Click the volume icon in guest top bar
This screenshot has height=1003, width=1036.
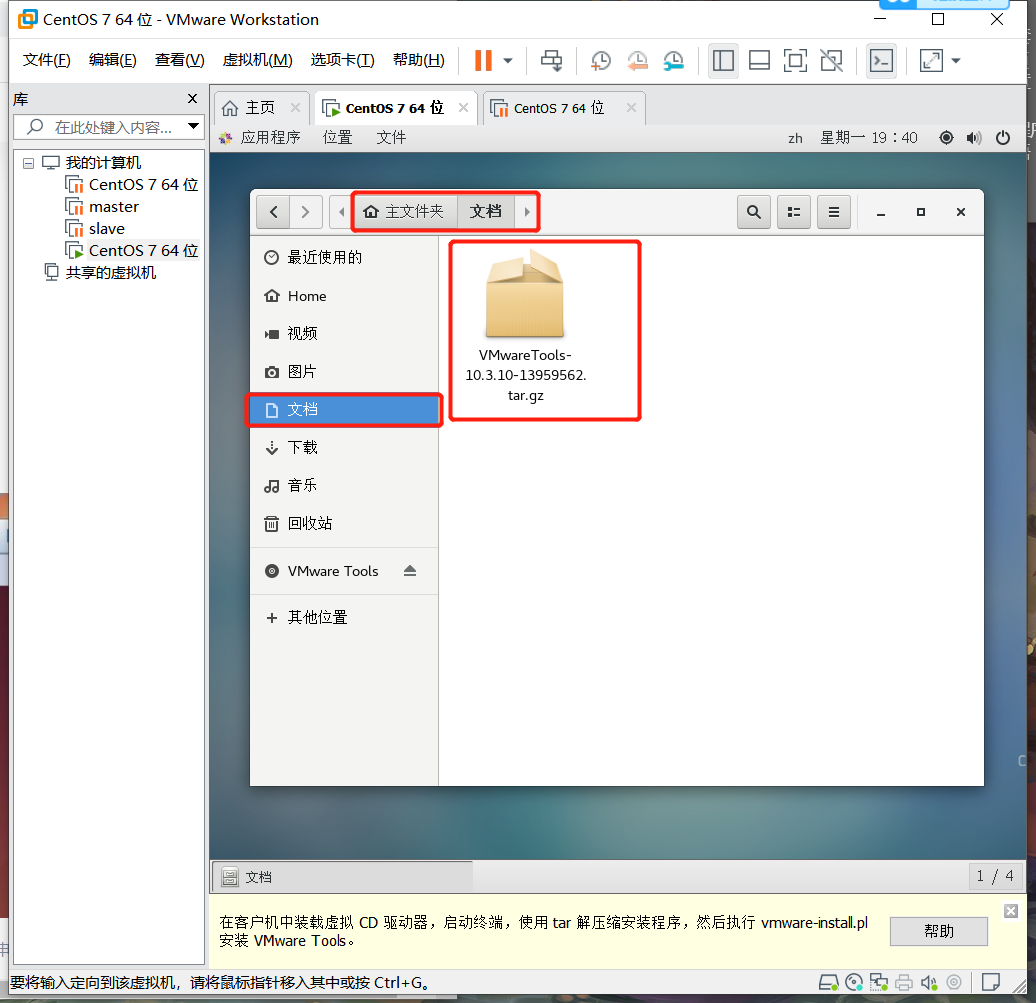point(974,137)
